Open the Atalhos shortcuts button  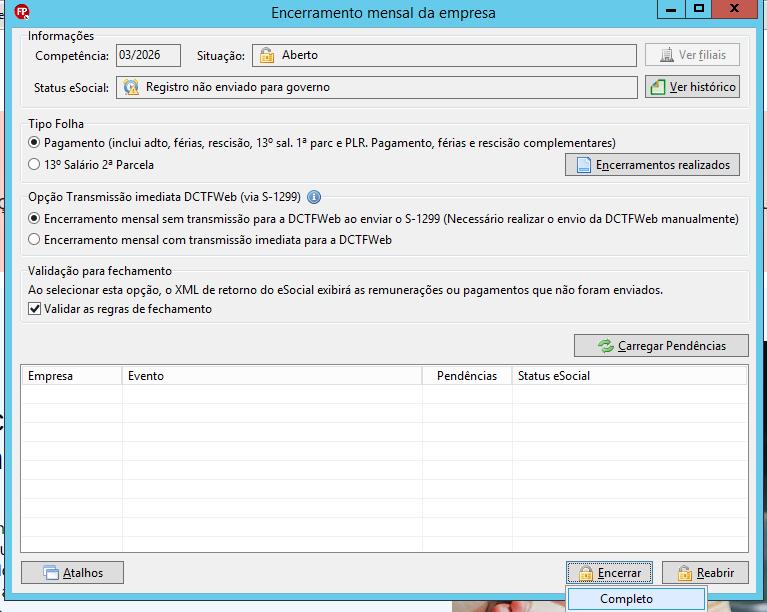pyautogui.click(x=72, y=572)
